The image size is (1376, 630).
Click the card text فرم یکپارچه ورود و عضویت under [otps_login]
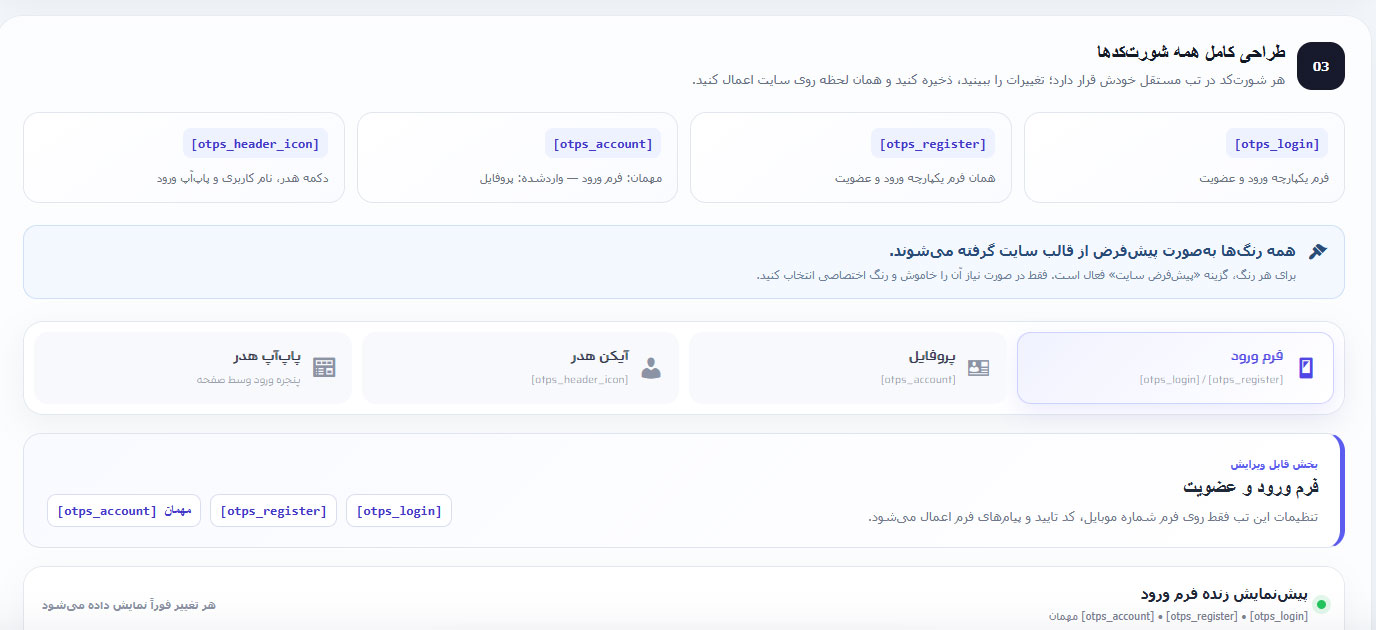pos(1264,178)
